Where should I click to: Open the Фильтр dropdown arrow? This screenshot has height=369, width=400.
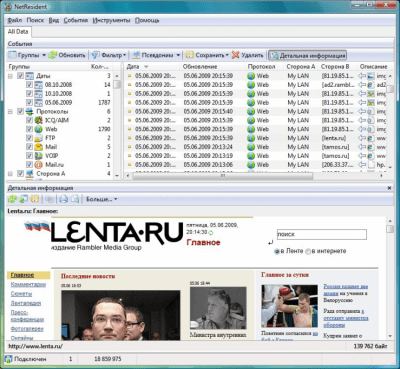tap(125, 55)
